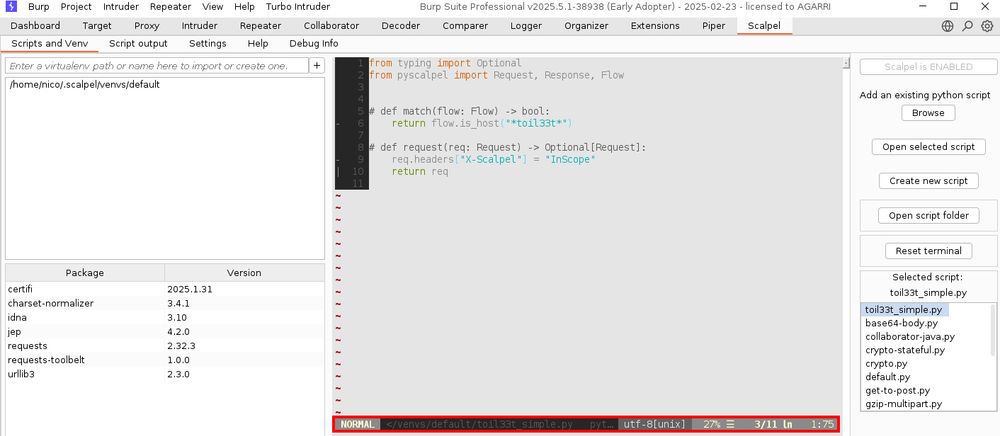Switch to the Decoder tab
1000x436 pixels.
click(401, 26)
